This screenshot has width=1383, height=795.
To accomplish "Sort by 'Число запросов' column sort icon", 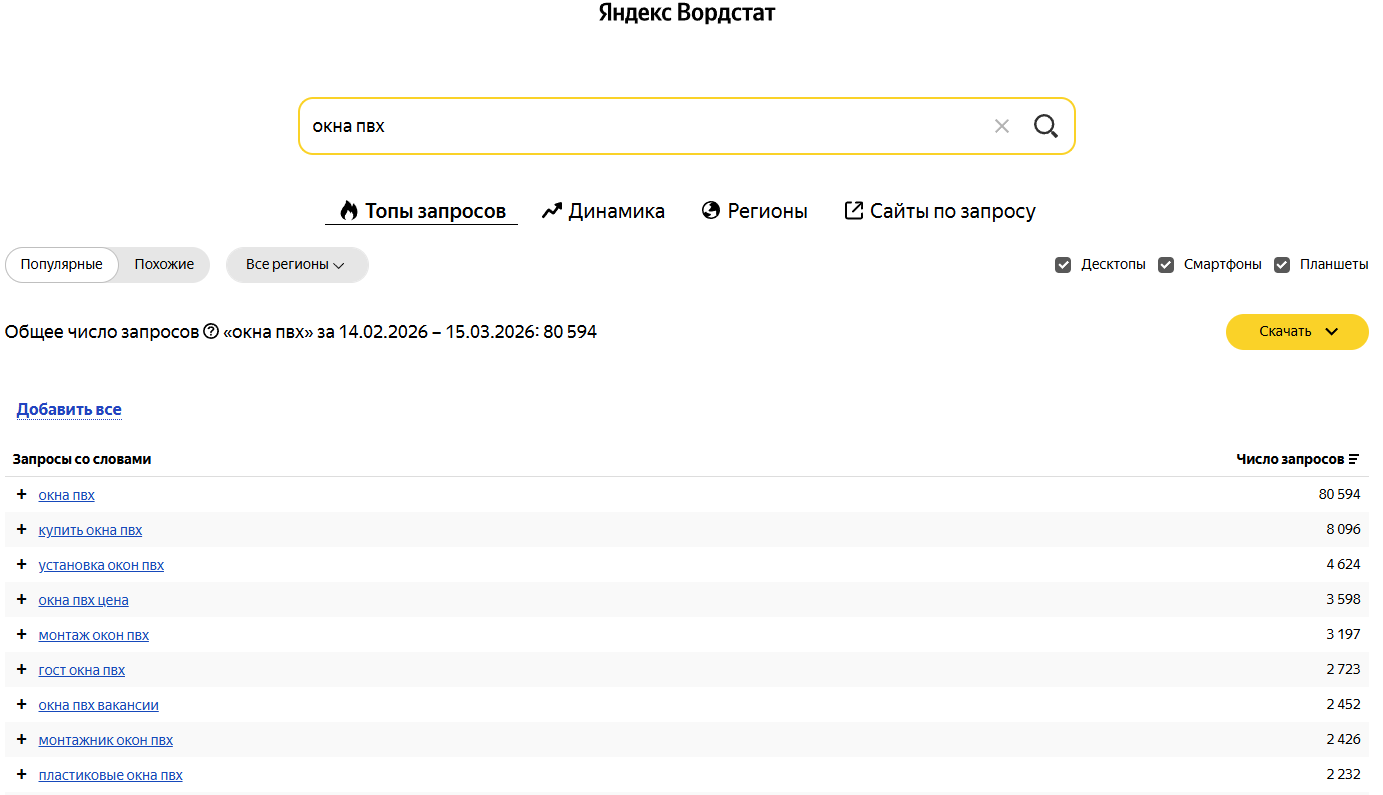I will point(1354,459).
